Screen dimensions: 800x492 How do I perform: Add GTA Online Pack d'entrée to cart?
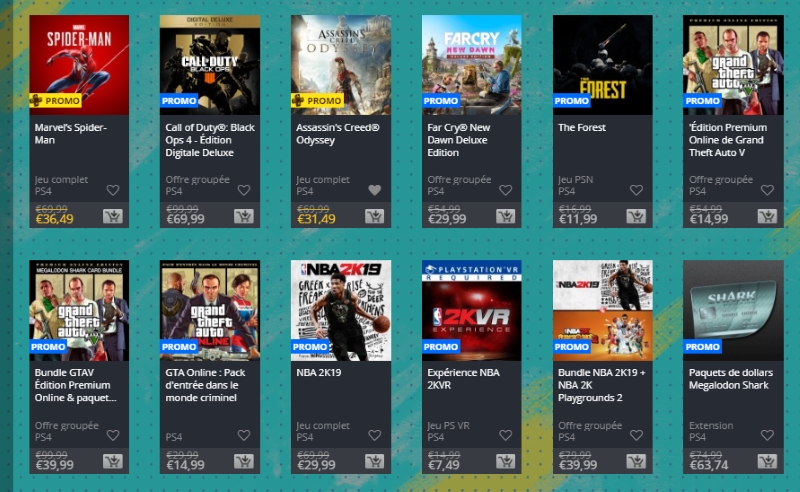click(244, 462)
